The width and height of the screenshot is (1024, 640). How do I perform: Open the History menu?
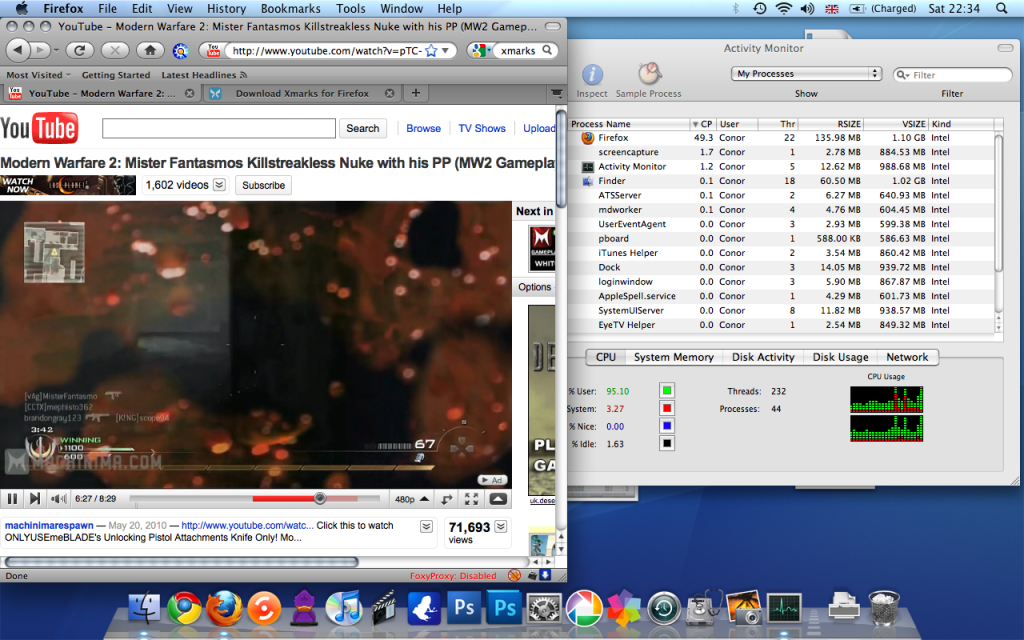tap(226, 8)
